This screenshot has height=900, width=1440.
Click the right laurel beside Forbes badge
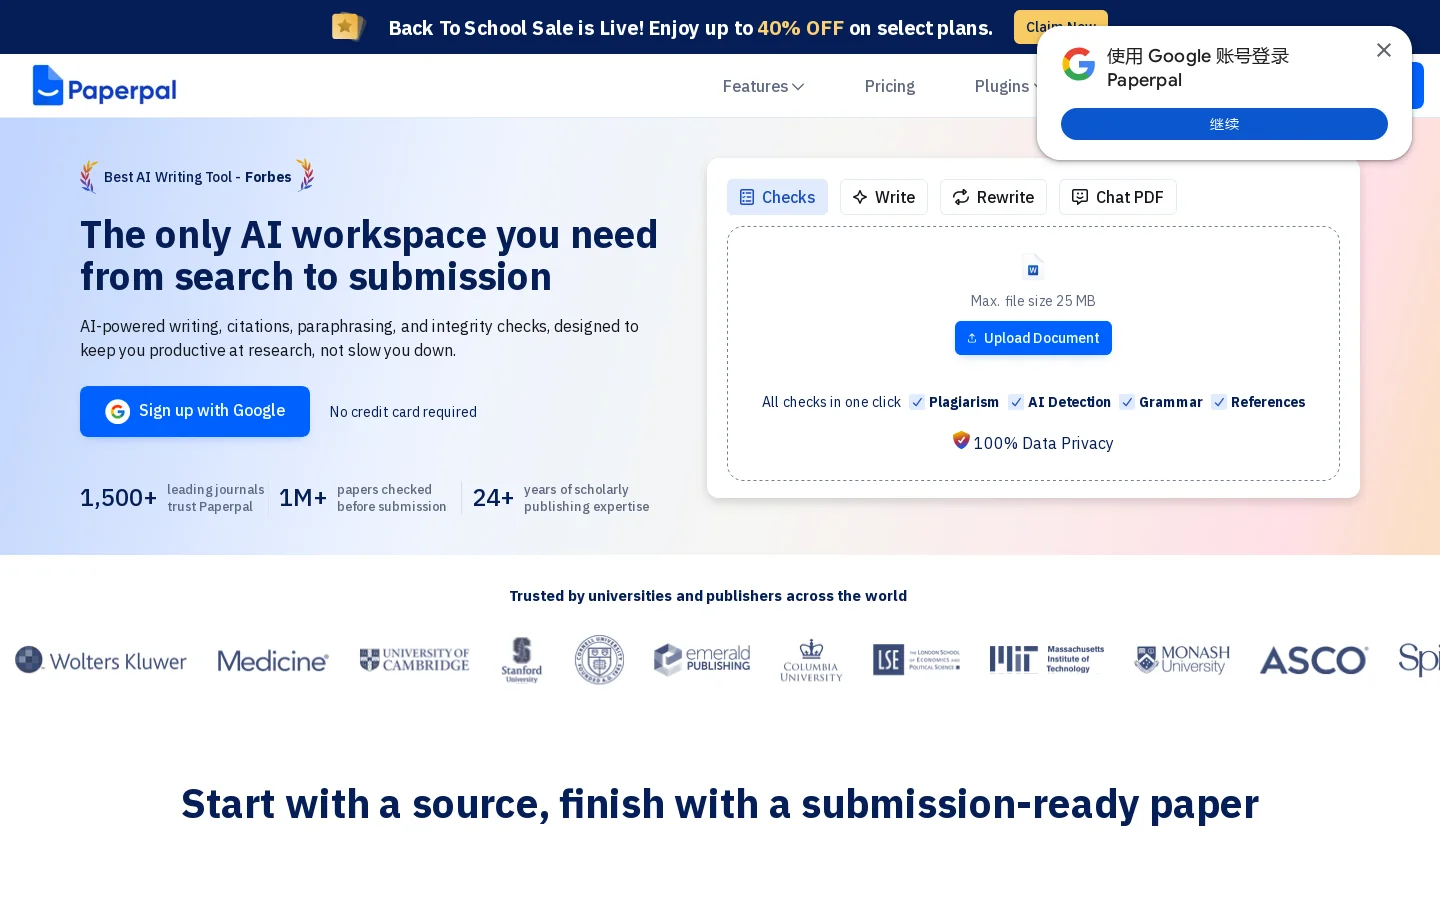point(305,175)
